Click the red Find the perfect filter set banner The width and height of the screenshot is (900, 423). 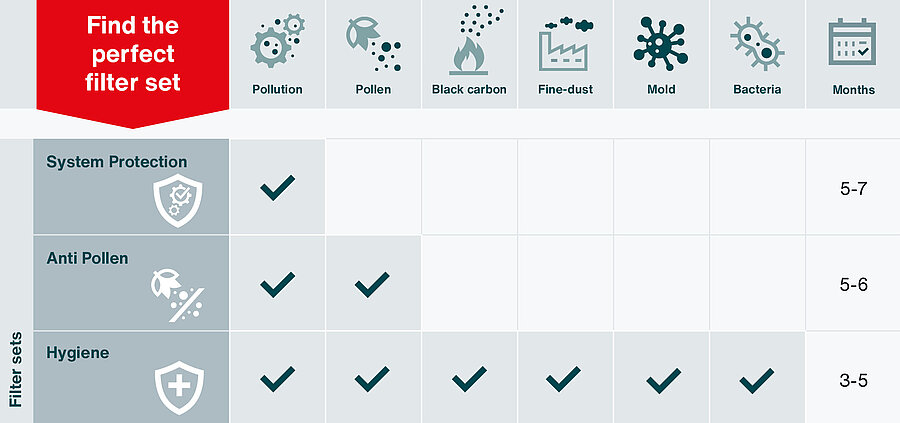click(131, 53)
